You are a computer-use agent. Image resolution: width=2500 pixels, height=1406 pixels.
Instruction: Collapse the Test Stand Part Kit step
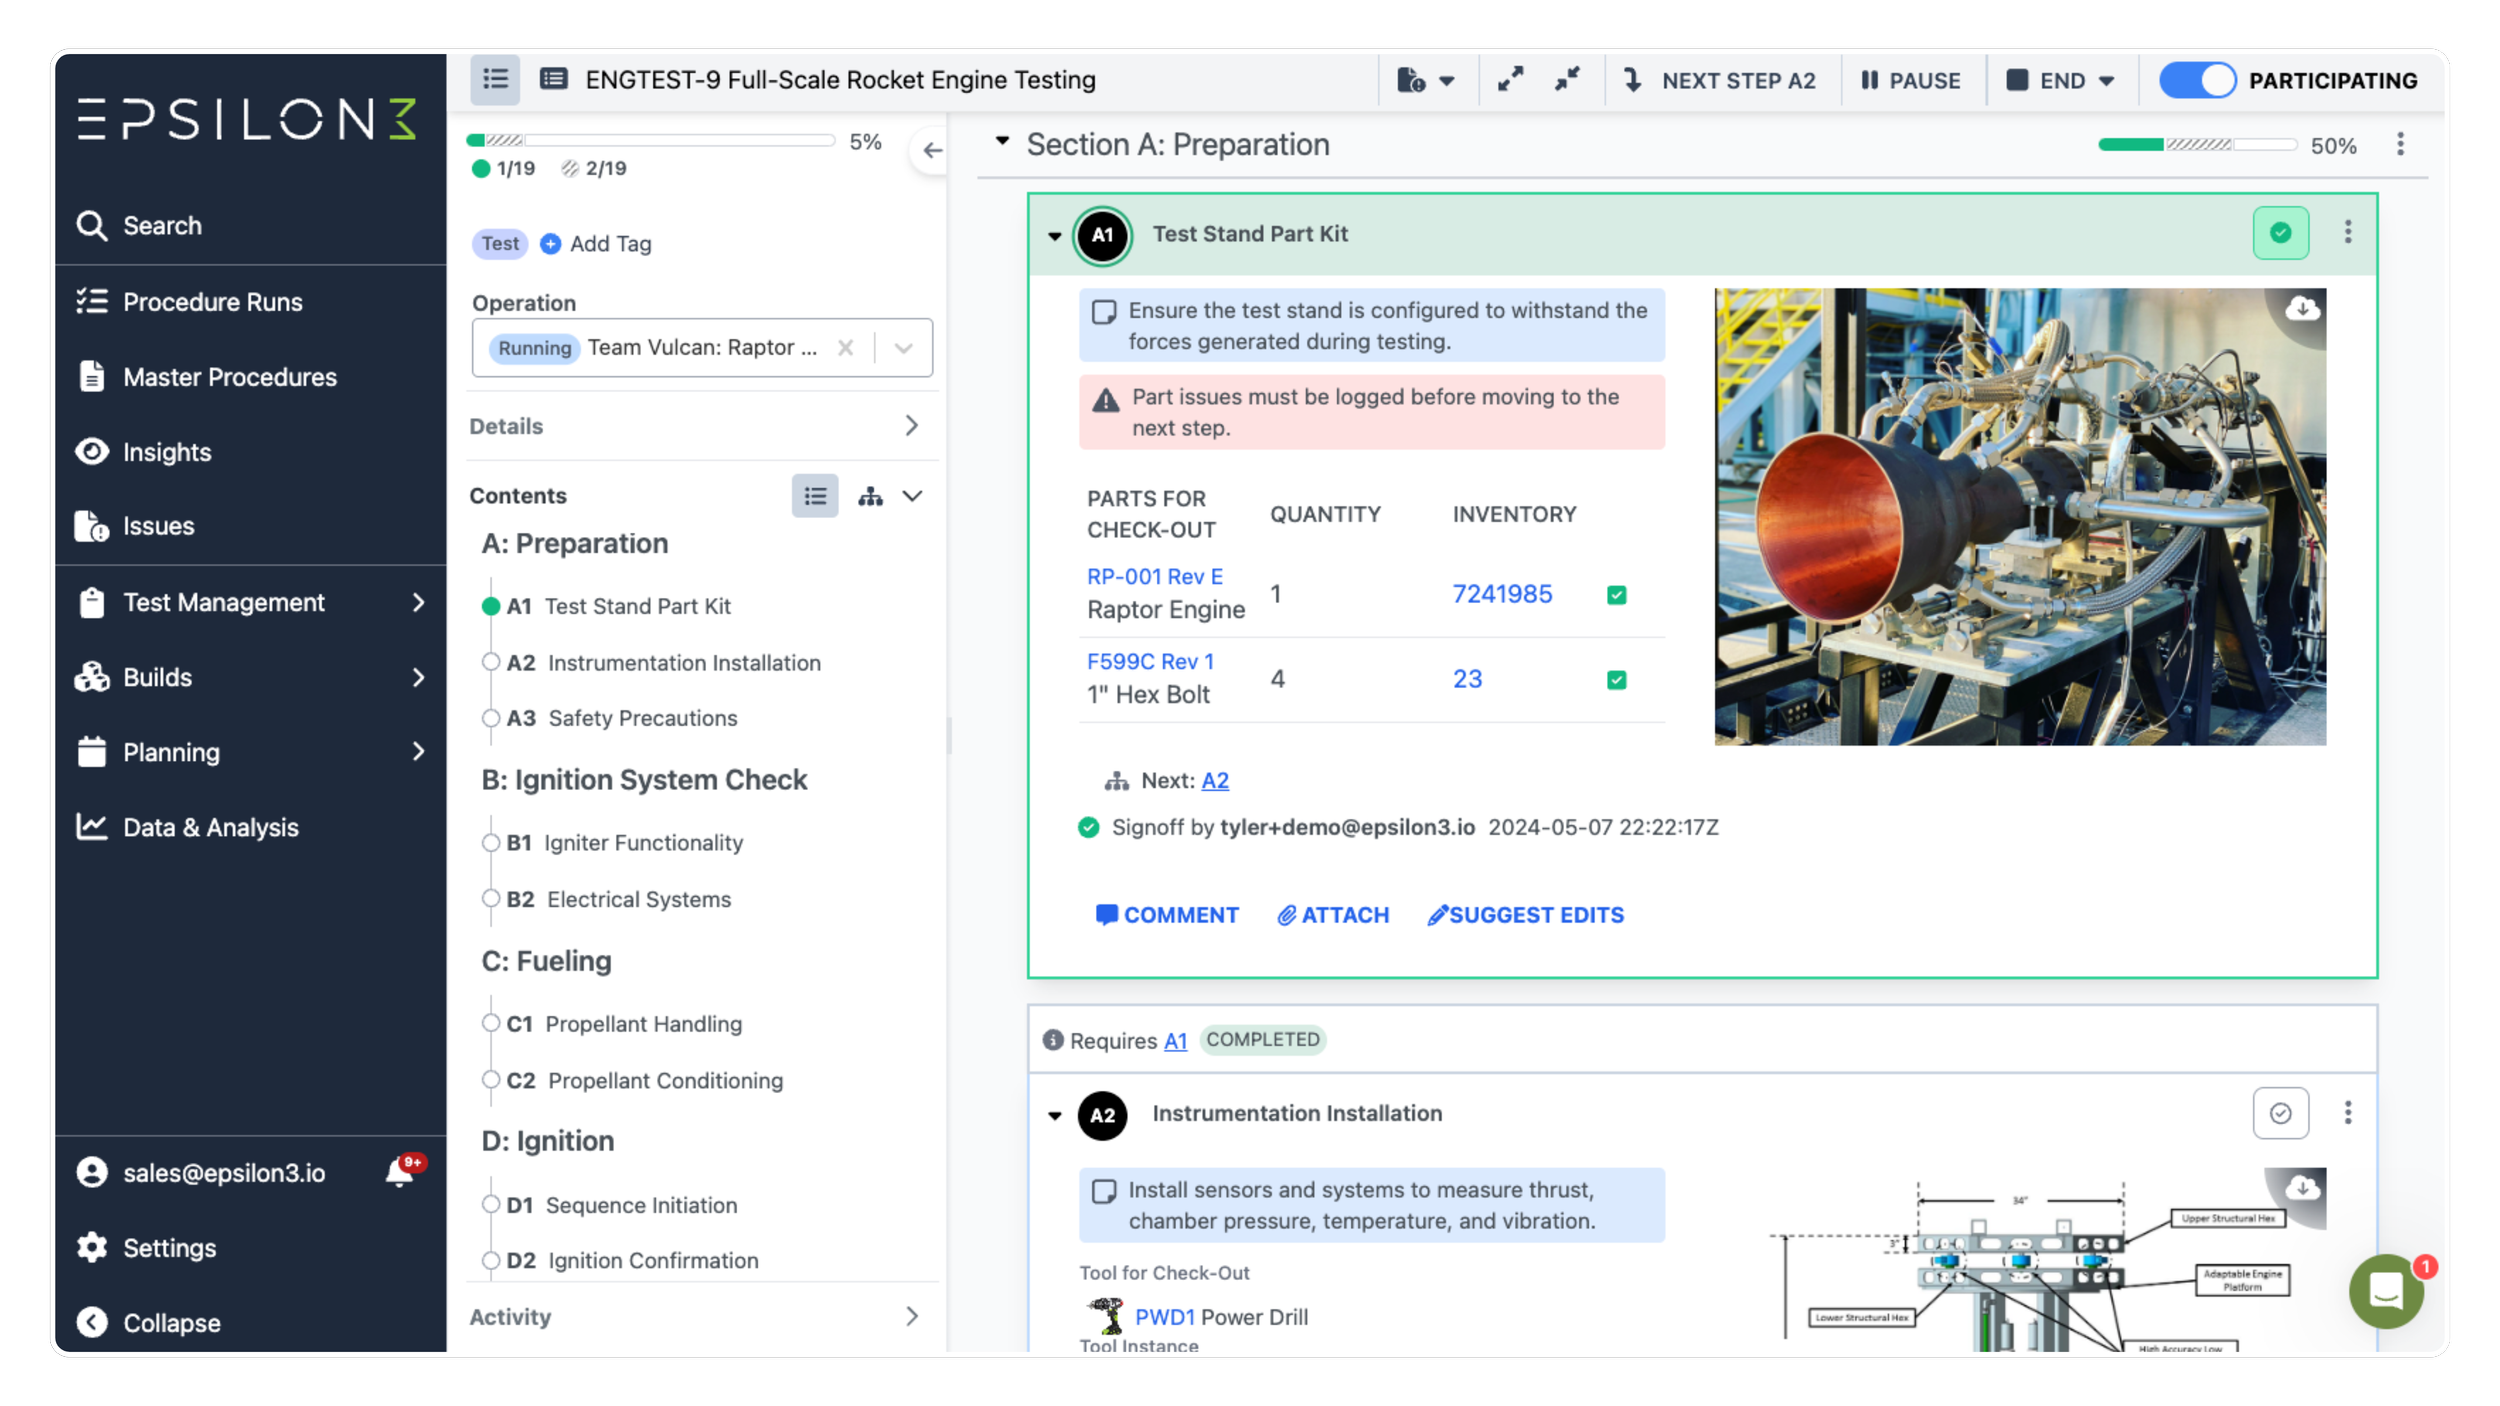(1053, 237)
